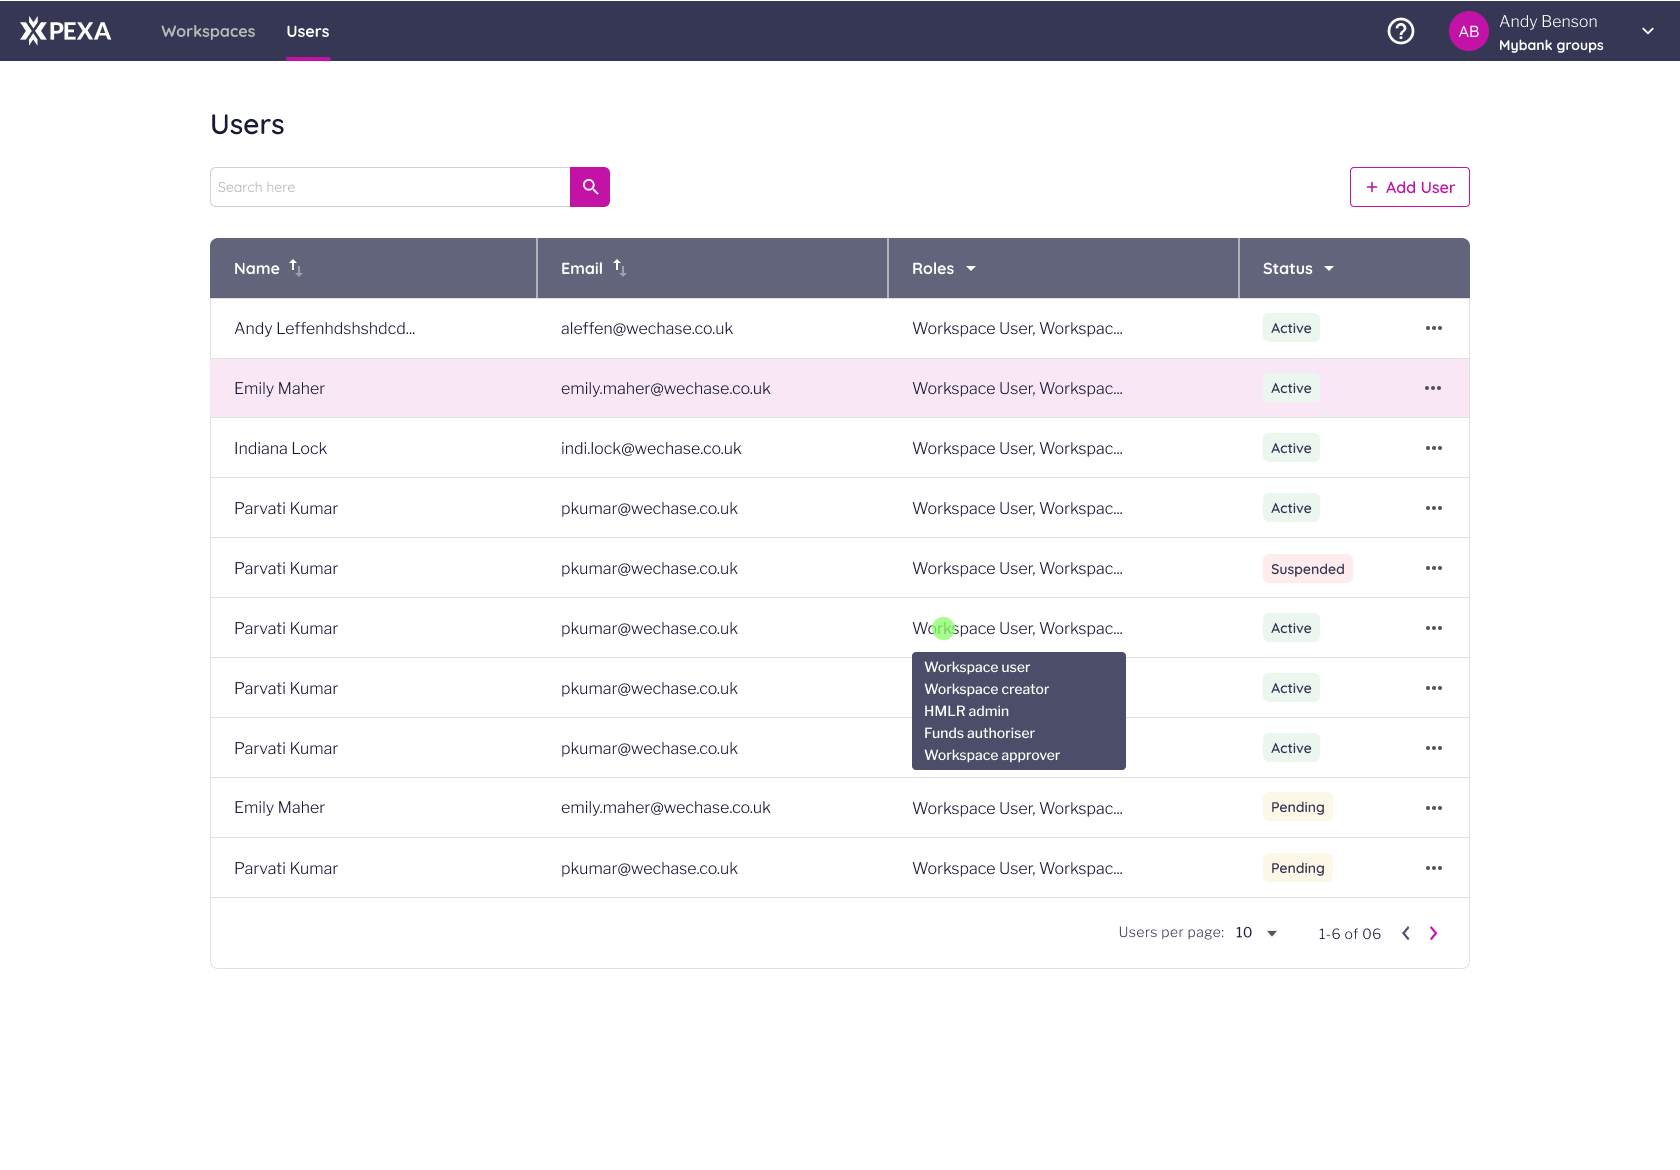
Task: Expand the Roles column filter dropdown
Action: [970, 268]
